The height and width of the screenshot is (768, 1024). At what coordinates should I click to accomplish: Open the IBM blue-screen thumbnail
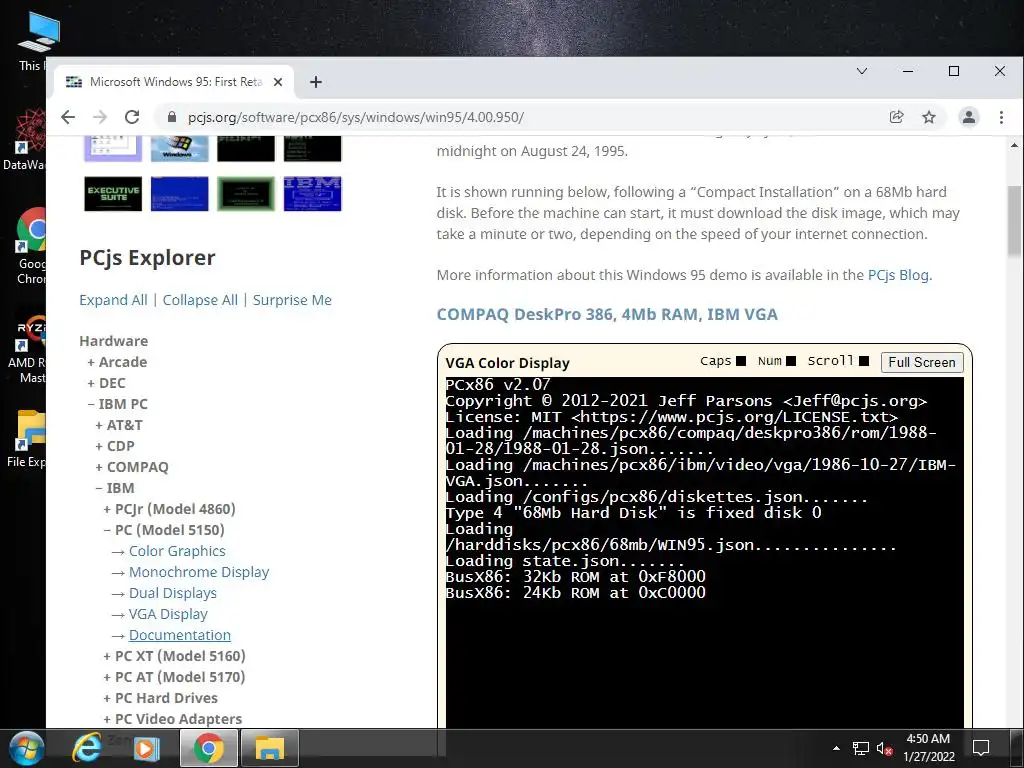(312, 194)
